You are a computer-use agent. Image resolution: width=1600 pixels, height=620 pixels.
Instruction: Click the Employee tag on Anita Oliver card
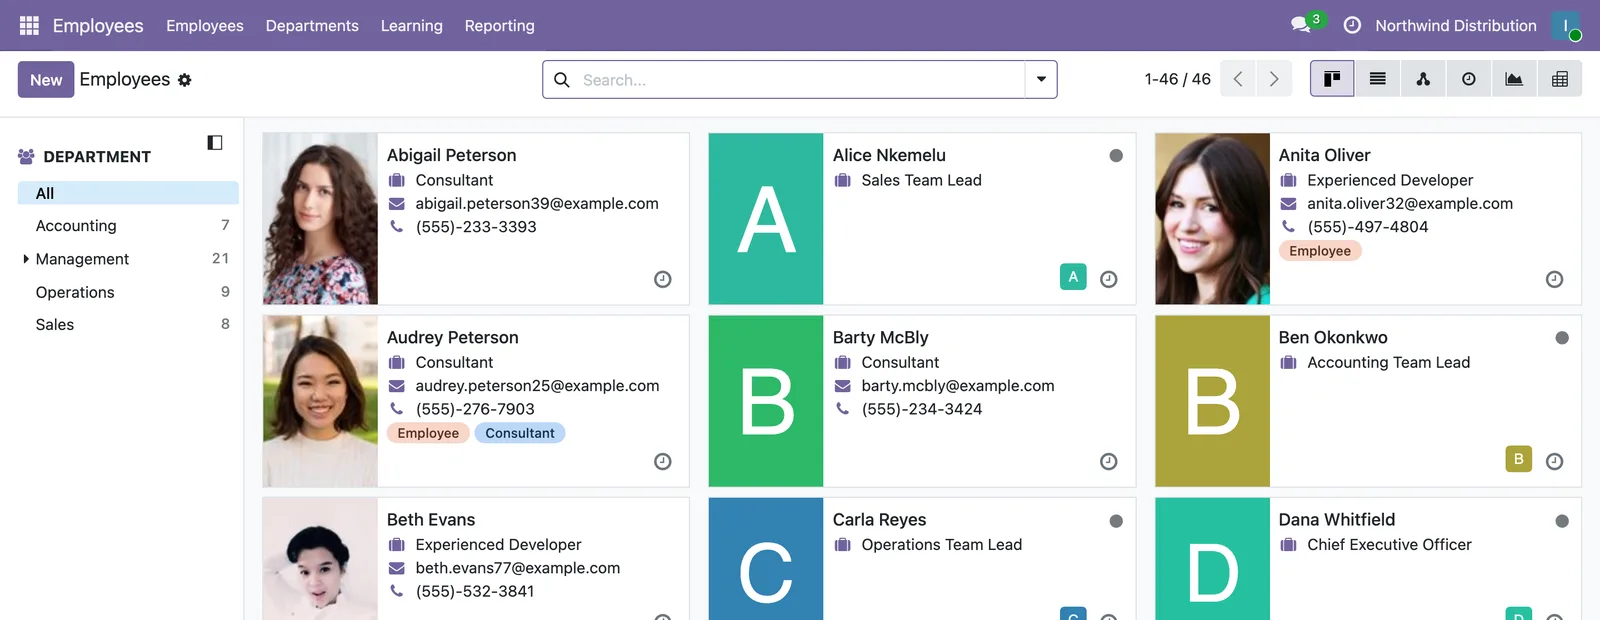1320,251
